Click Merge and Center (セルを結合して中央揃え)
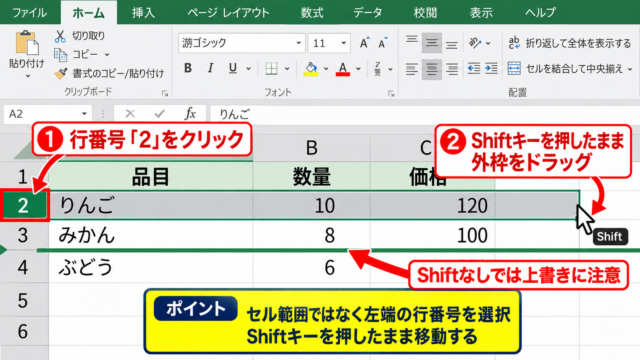 pyautogui.click(x=565, y=69)
